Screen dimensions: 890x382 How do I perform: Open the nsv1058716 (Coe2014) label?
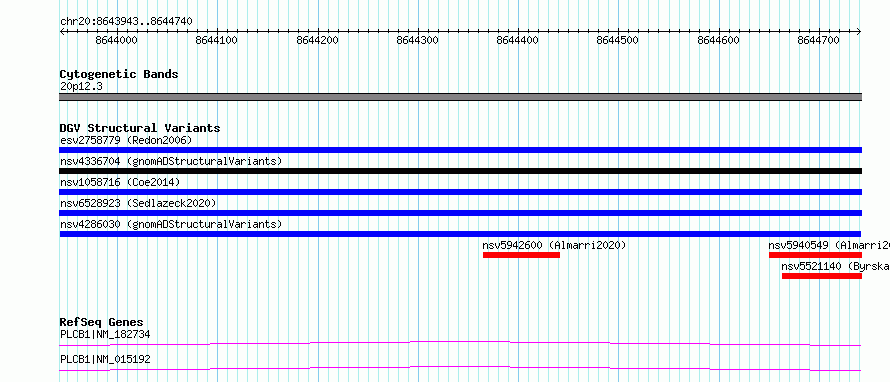pyautogui.click(x=120, y=182)
